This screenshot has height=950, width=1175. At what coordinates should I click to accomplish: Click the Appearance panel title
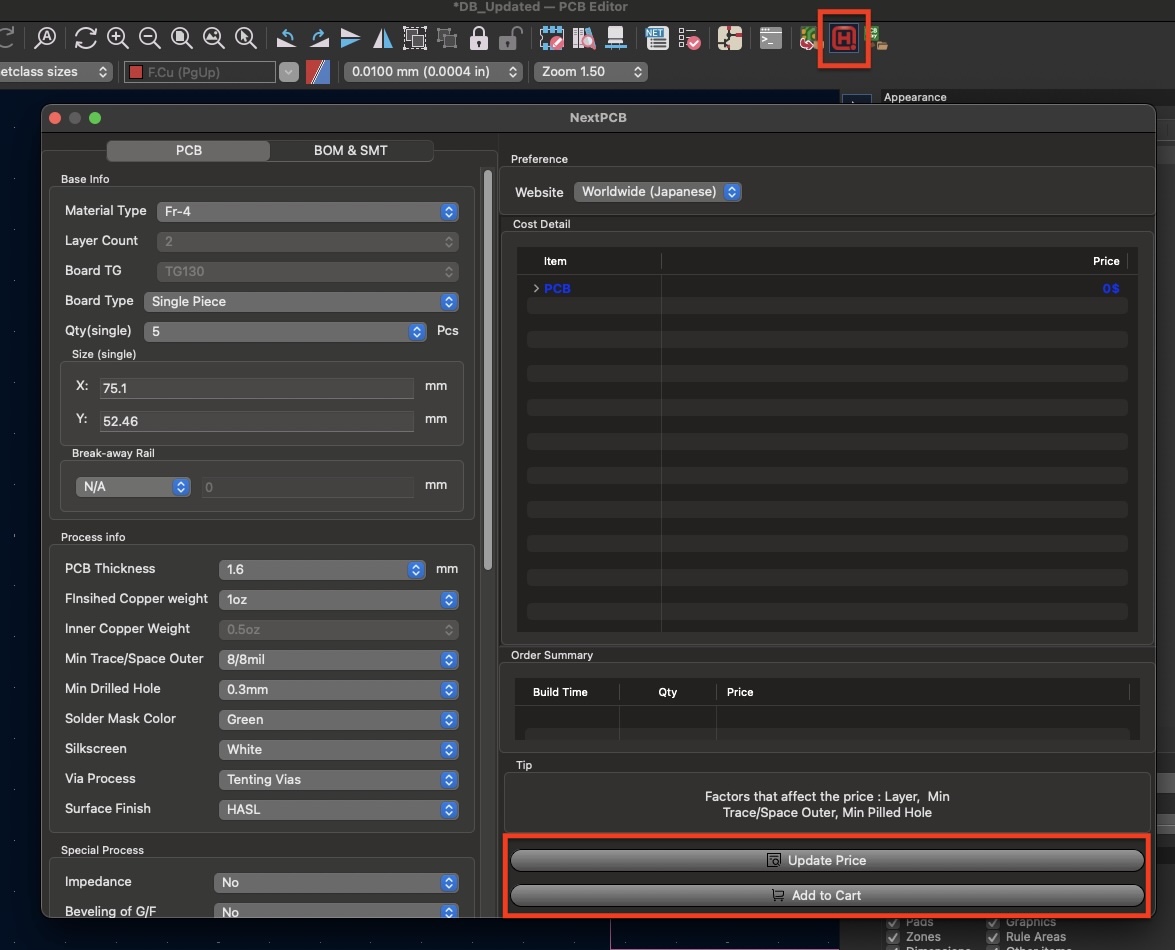coord(914,97)
